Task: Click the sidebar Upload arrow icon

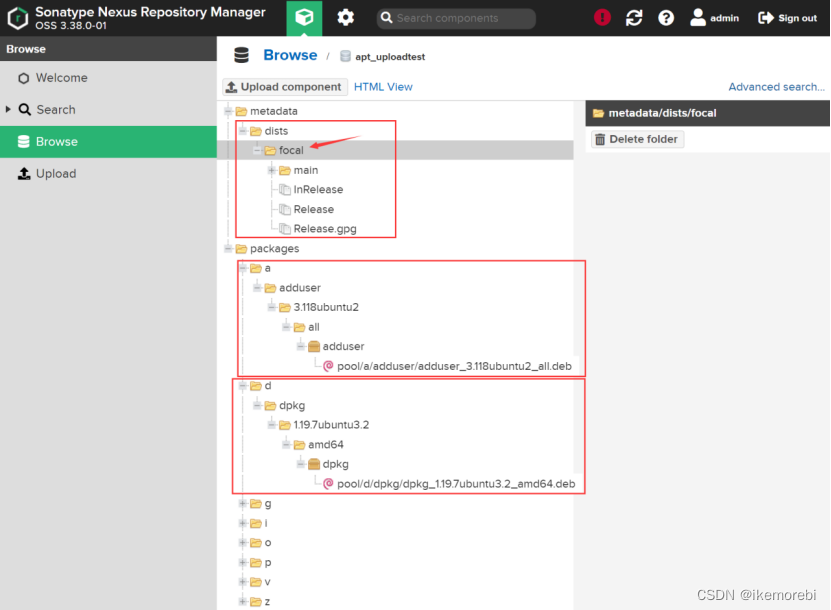Action: (24, 173)
